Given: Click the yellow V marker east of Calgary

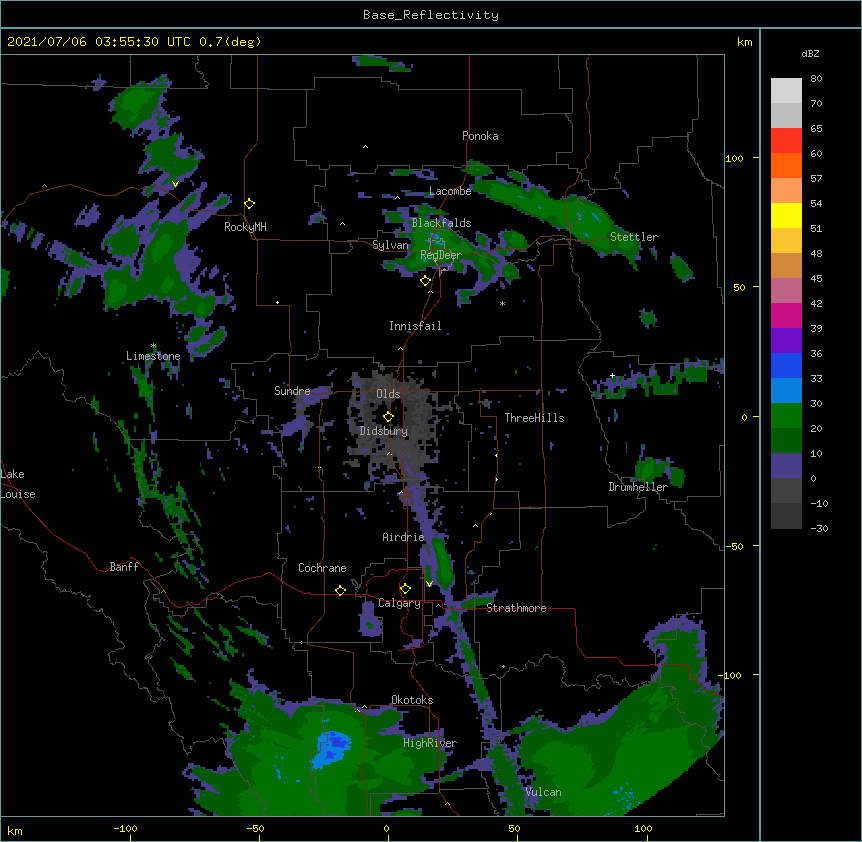Looking at the screenshot, I should pos(429,584).
